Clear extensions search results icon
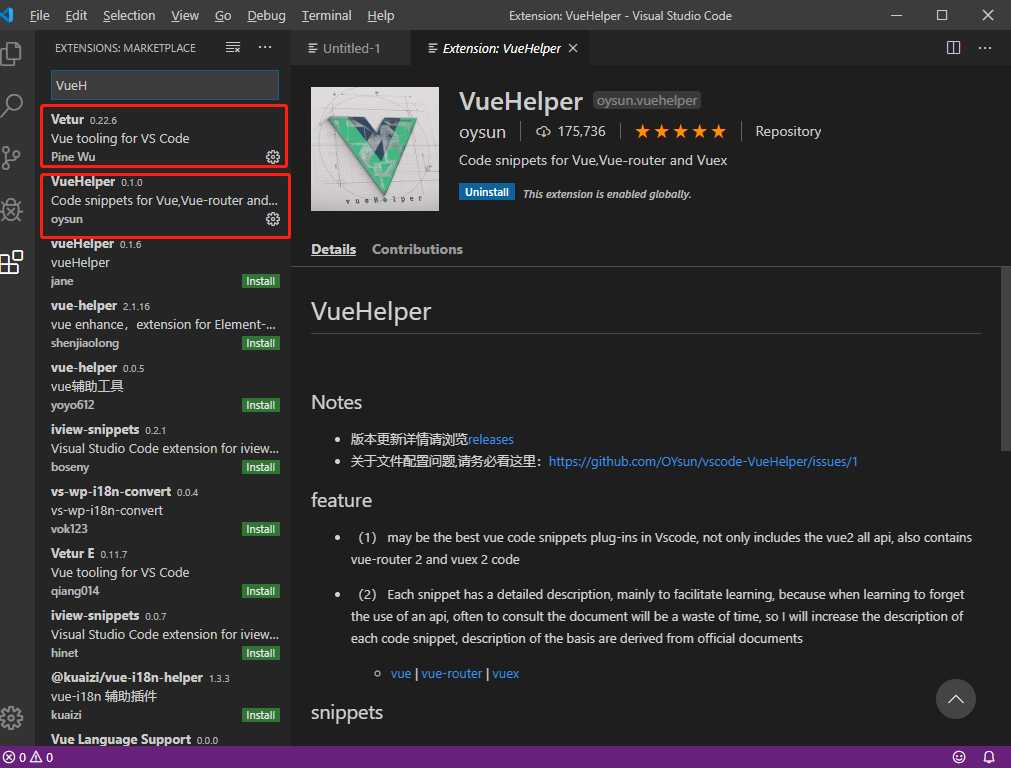This screenshot has height=768, width=1011. pyautogui.click(x=233, y=48)
